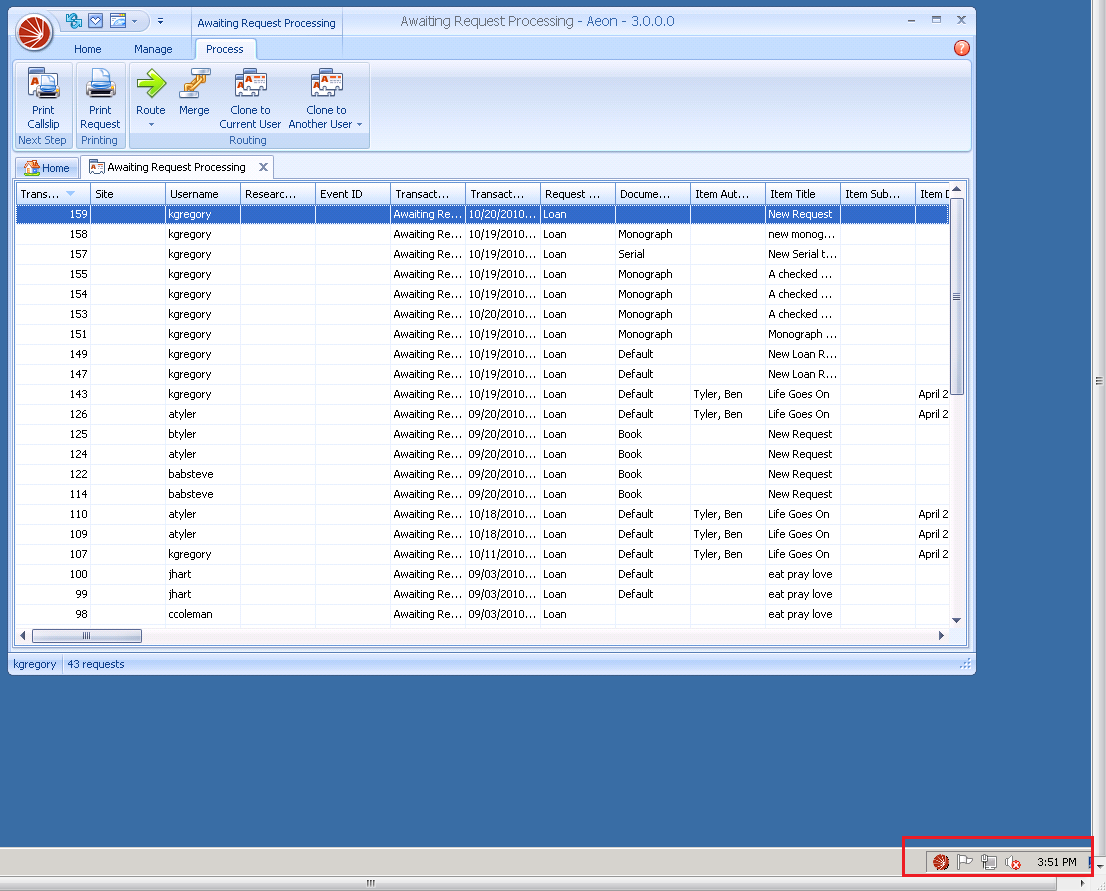1106x891 pixels.
Task: Switch to the Manage ribbon tab
Action: coord(153,48)
